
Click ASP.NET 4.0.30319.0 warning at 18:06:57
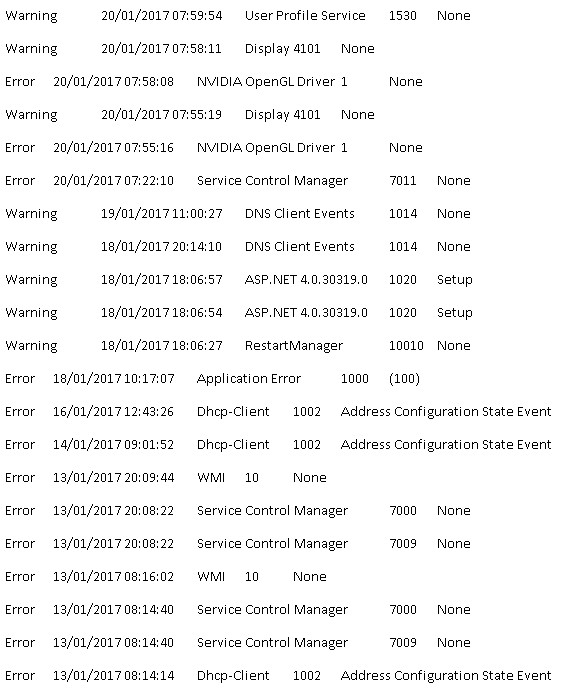[239, 280]
